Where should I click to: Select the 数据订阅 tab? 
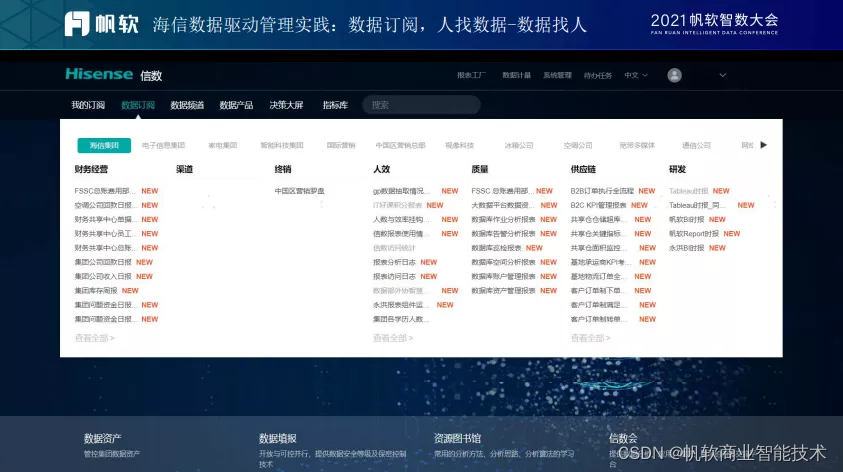(x=138, y=105)
